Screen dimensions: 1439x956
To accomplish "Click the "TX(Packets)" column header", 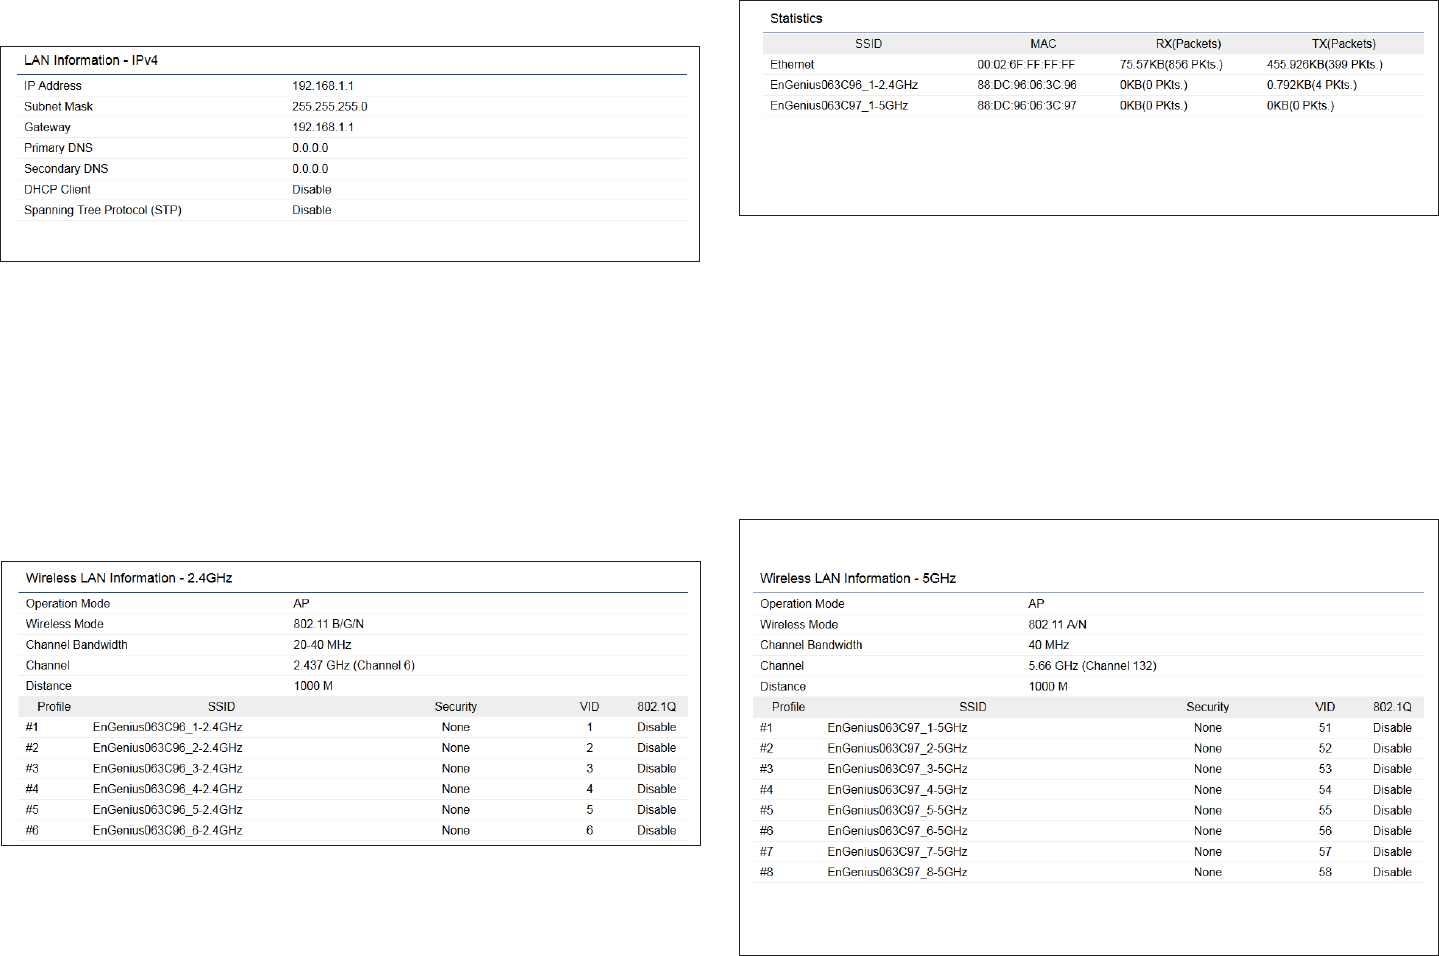I will (x=1344, y=44).
